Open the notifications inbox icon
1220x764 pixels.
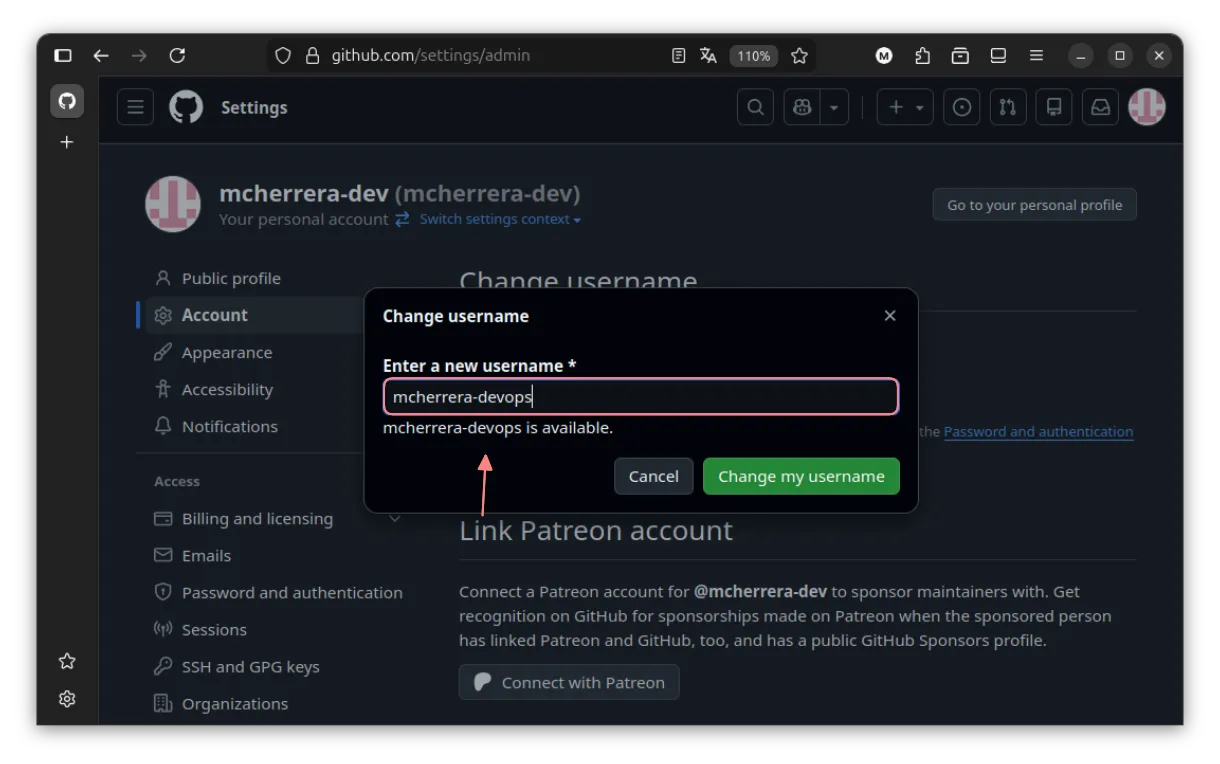point(1100,107)
